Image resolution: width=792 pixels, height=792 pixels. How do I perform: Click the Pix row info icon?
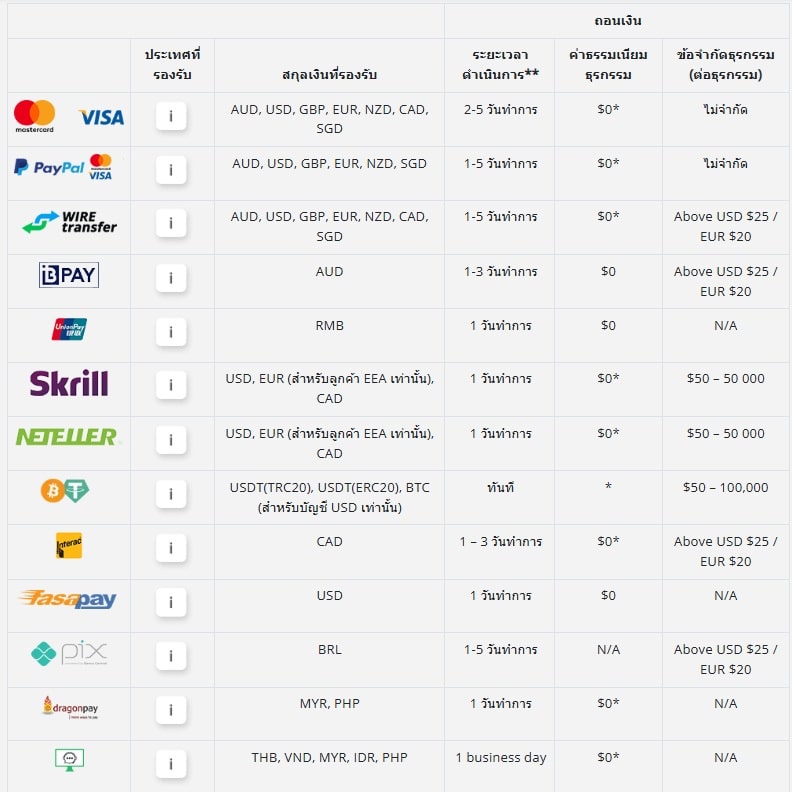[x=171, y=656]
